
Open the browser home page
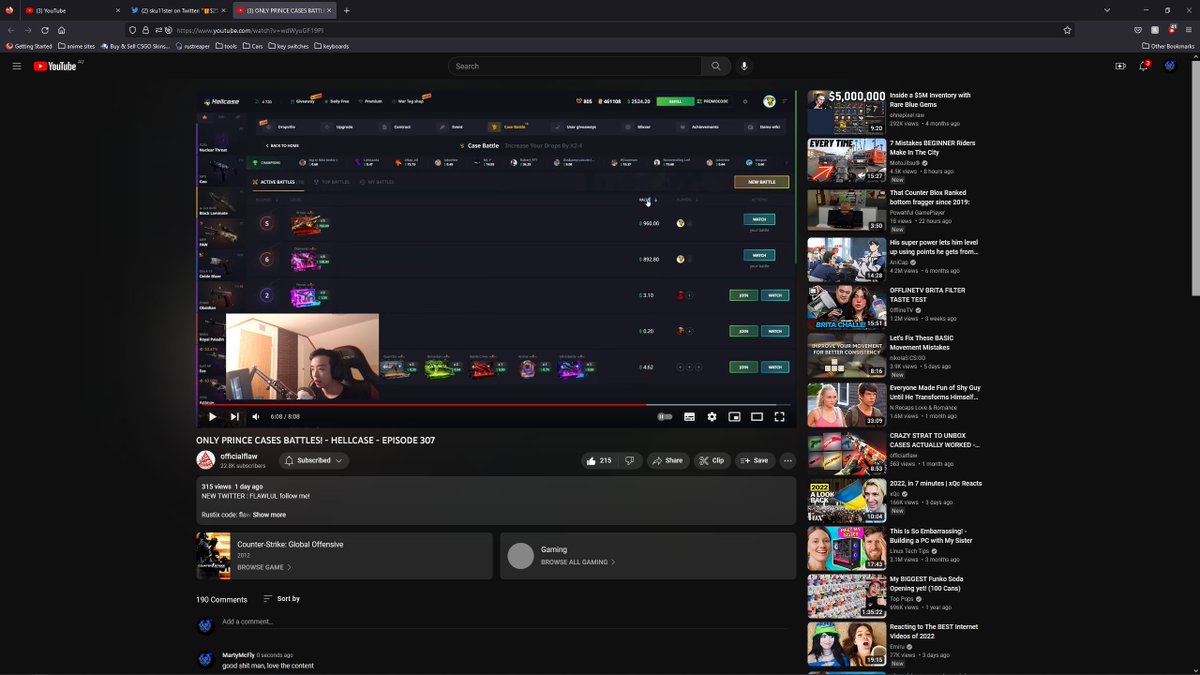click(62, 30)
